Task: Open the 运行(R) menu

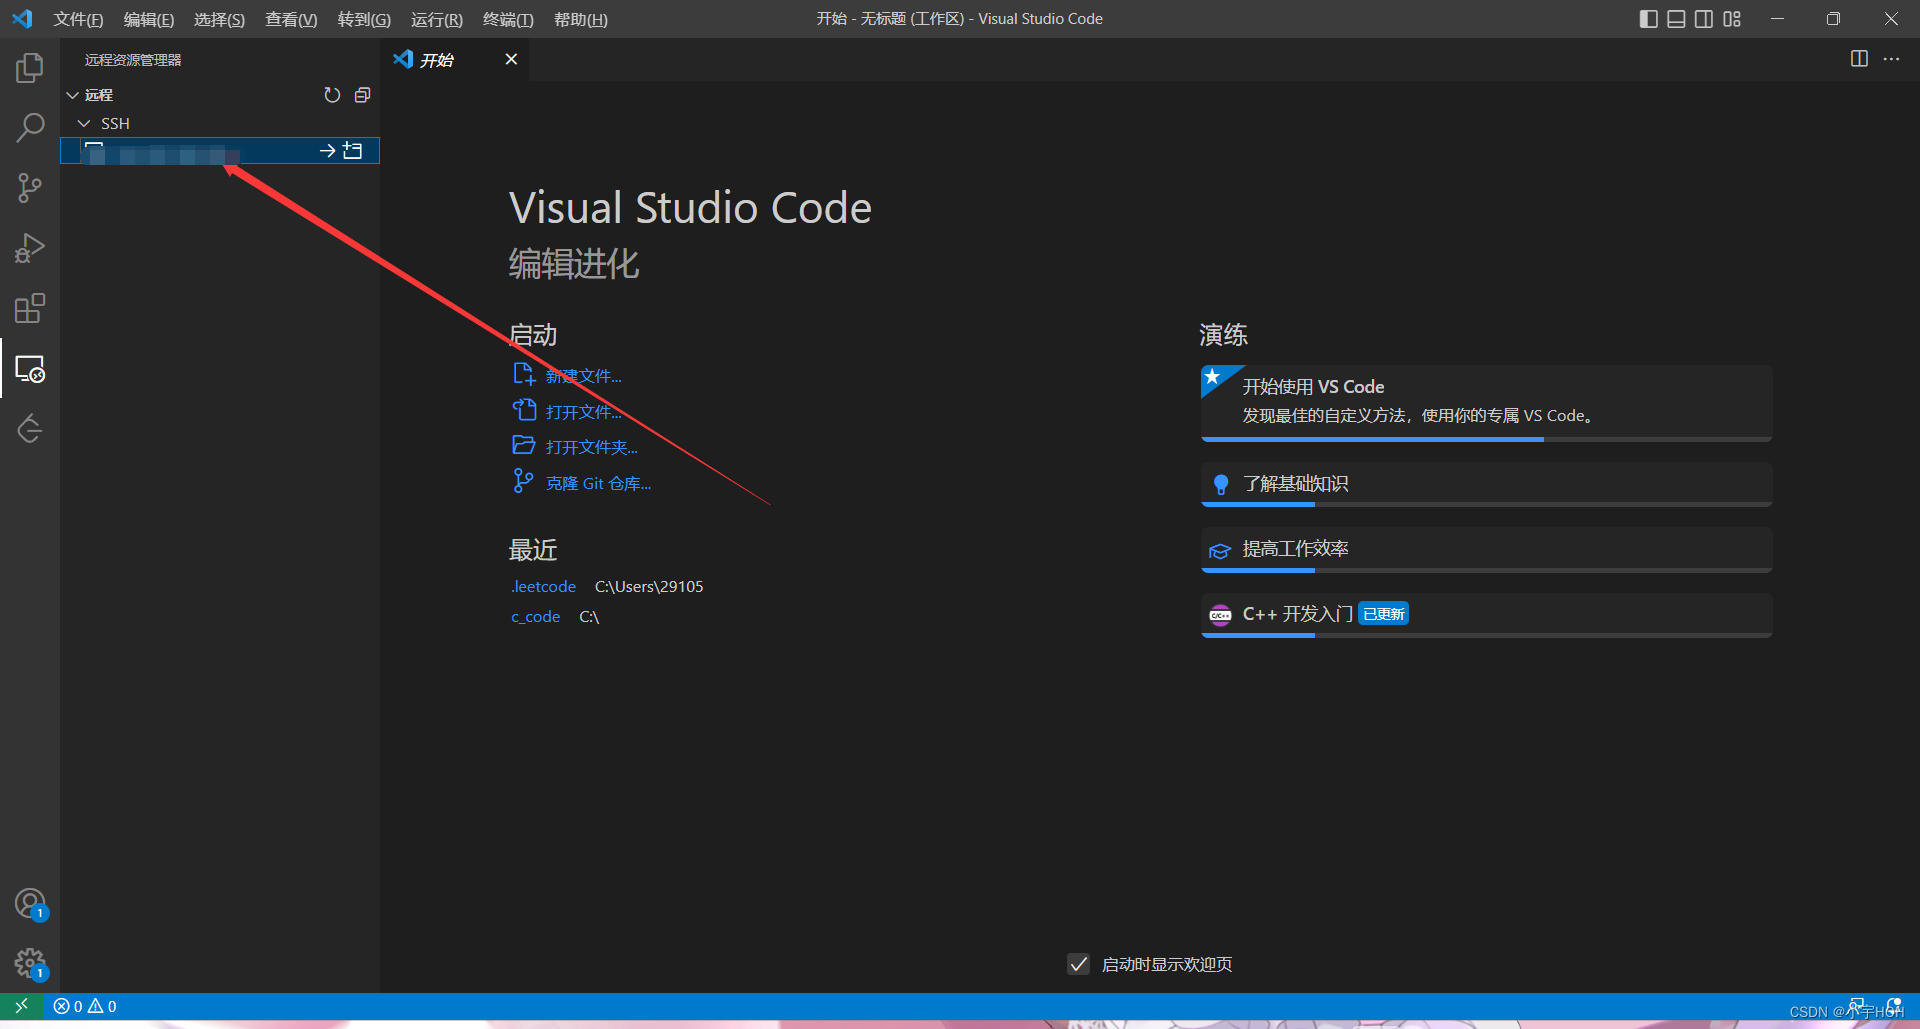Action: click(437, 19)
